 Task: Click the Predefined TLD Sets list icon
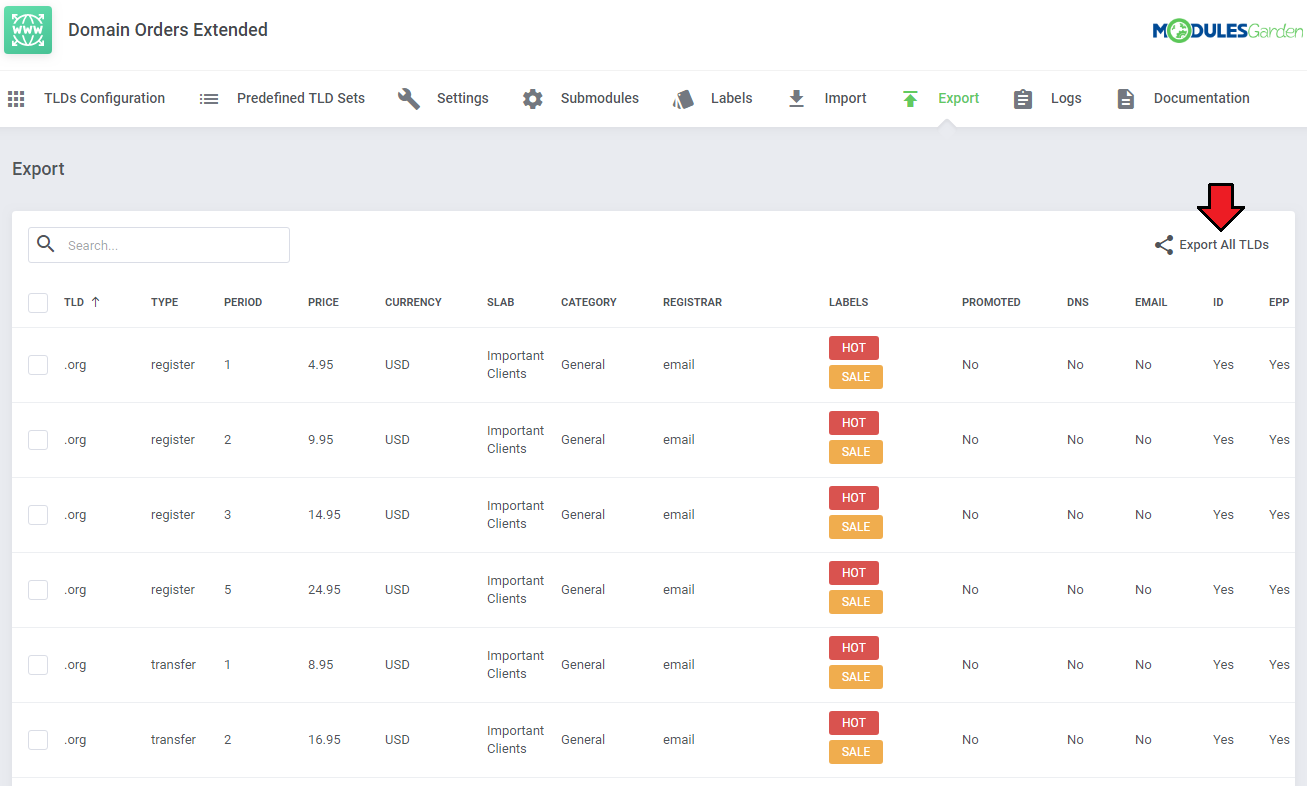(x=209, y=99)
